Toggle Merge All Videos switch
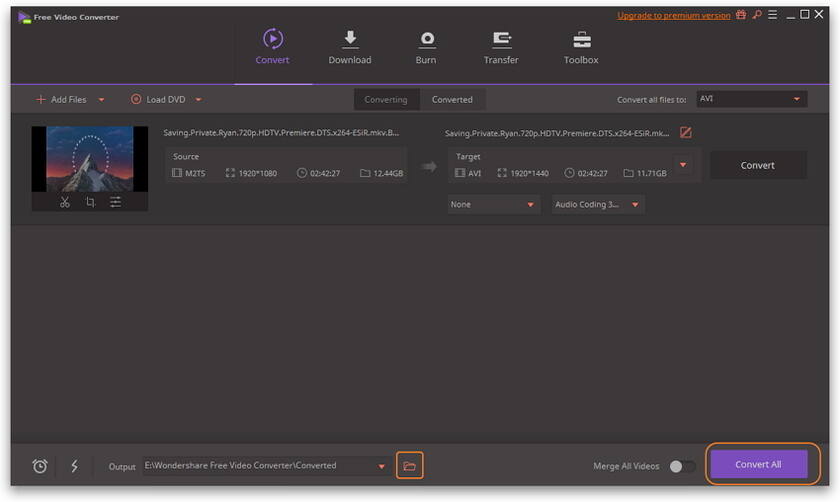This screenshot has height=502, width=840. (x=682, y=466)
